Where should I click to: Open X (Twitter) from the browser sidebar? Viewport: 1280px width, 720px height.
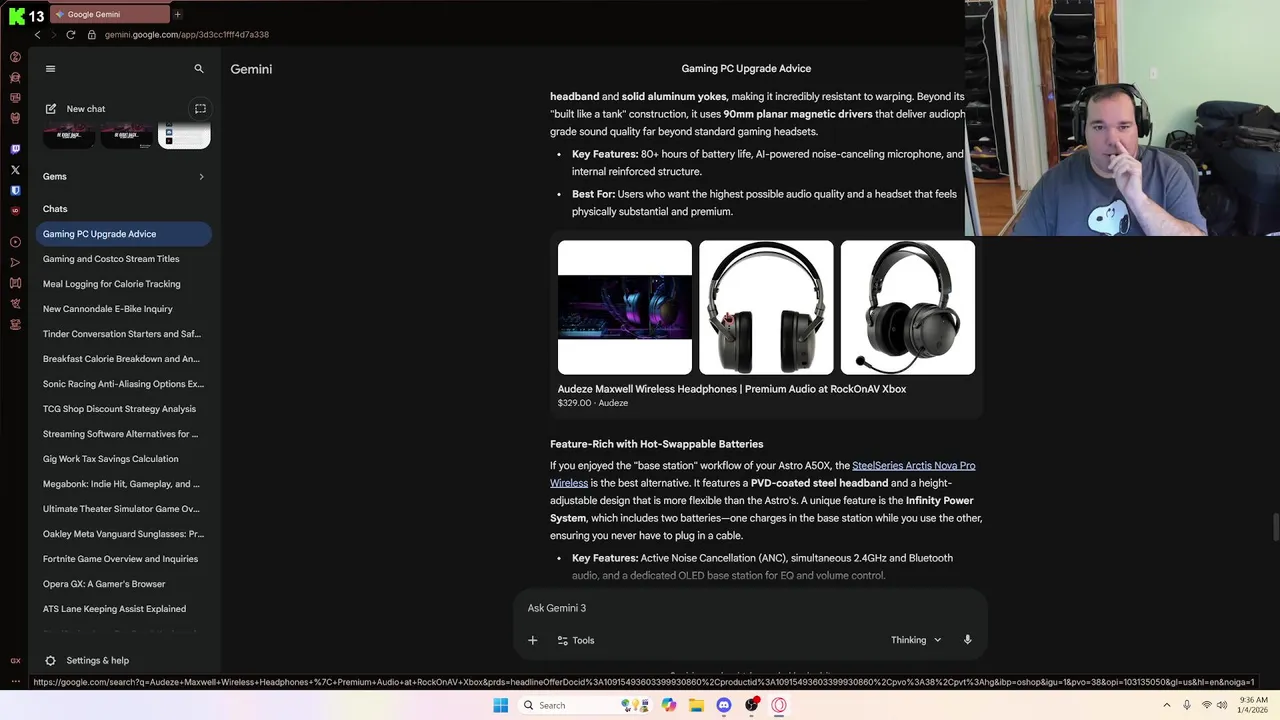coord(15,170)
